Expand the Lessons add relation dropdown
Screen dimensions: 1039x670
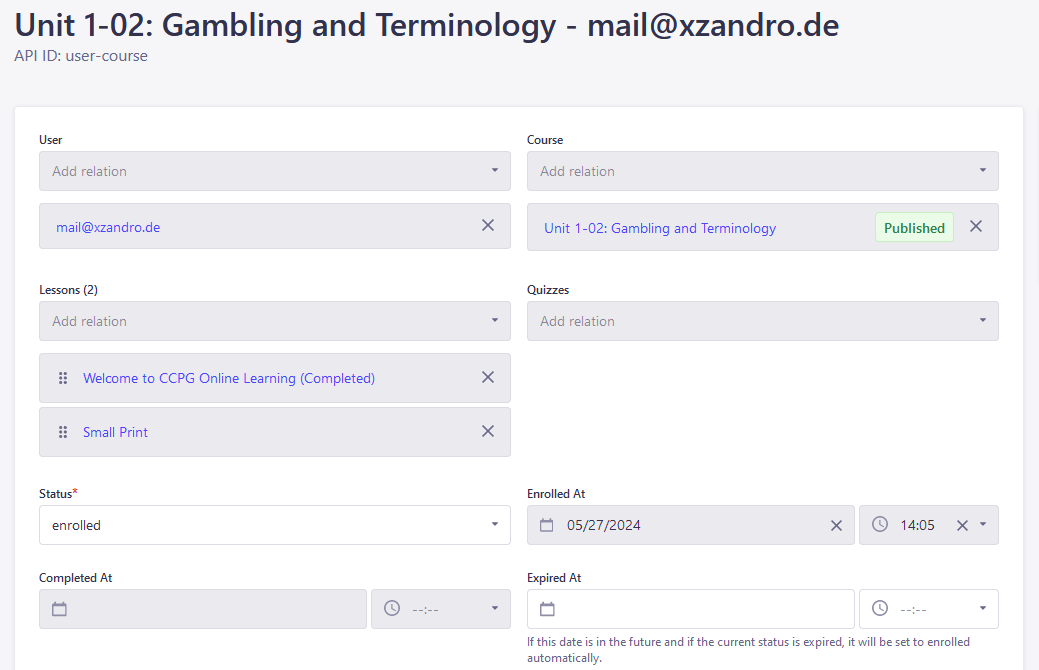click(x=275, y=321)
